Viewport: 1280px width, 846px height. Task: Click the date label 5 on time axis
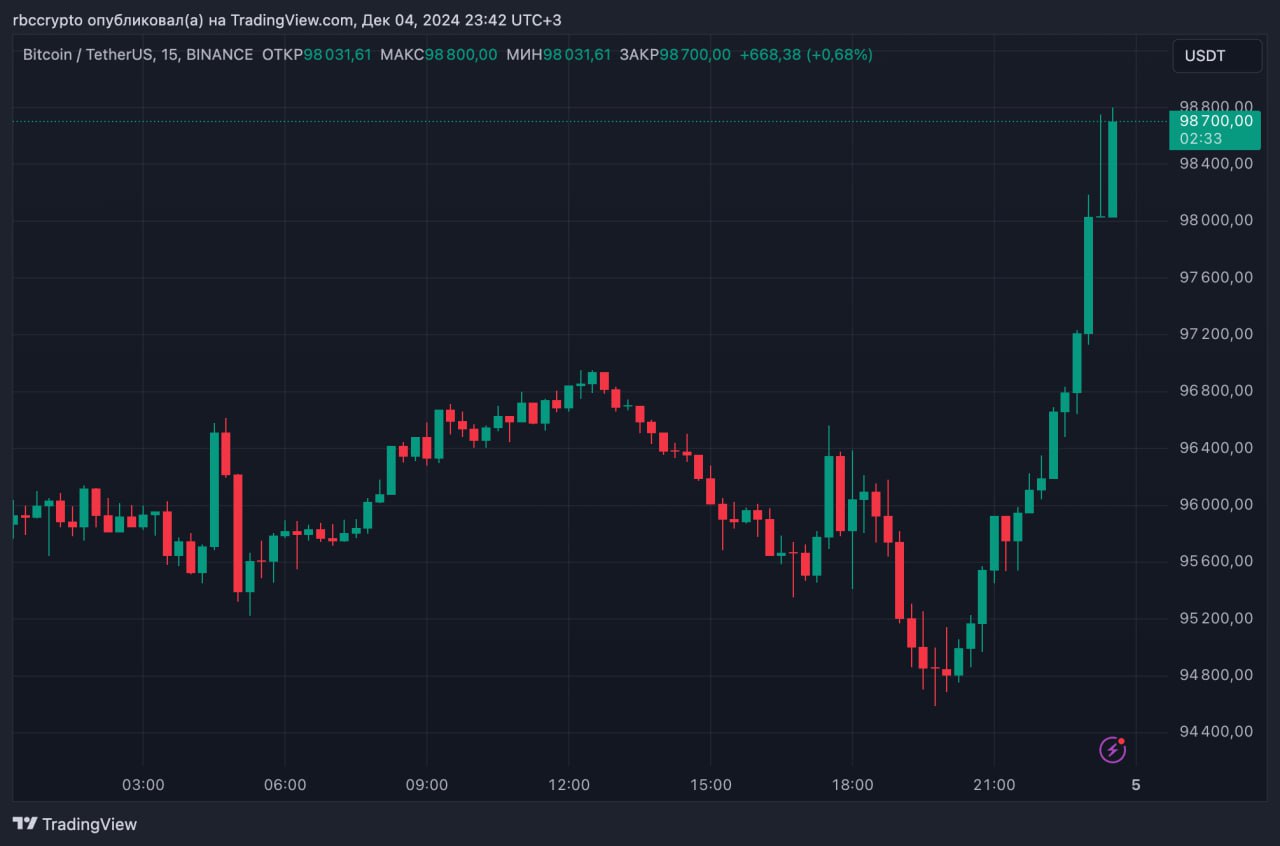point(1136,785)
